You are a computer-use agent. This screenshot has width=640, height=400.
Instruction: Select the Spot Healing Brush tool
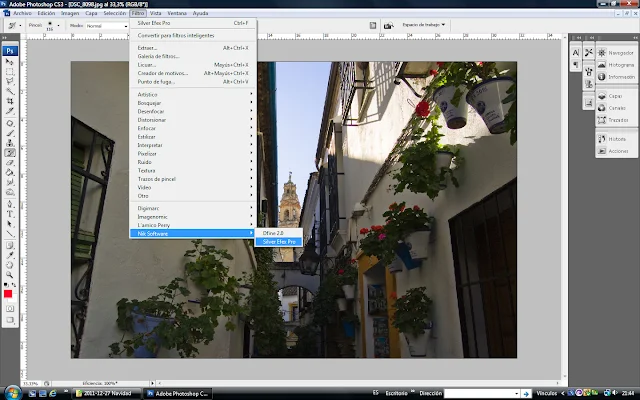click(x=10, y=123)
